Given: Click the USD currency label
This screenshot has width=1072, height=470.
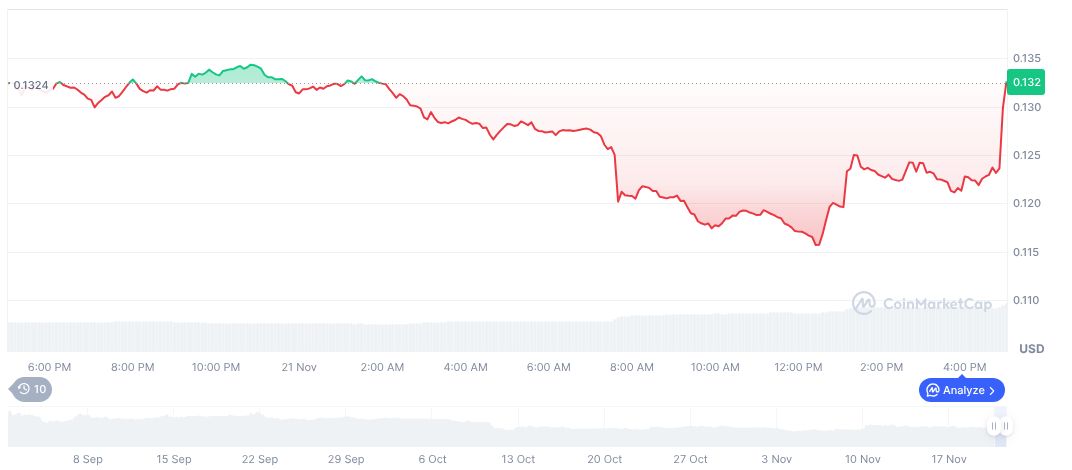Looking at the screenshot, I should [1031, 348].
